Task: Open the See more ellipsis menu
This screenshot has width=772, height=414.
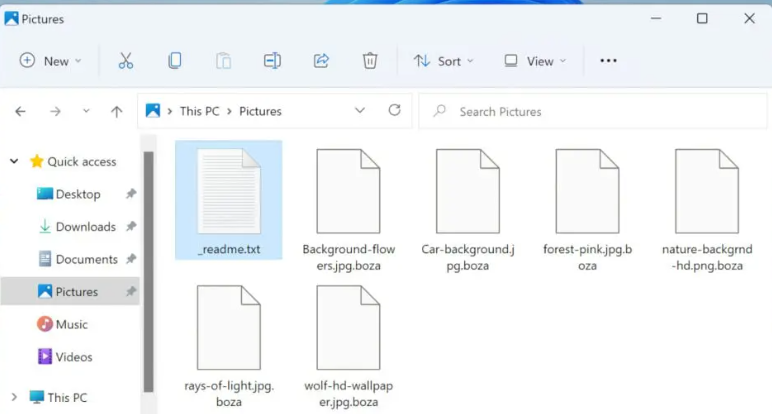Action: click(x=608, y=61)
